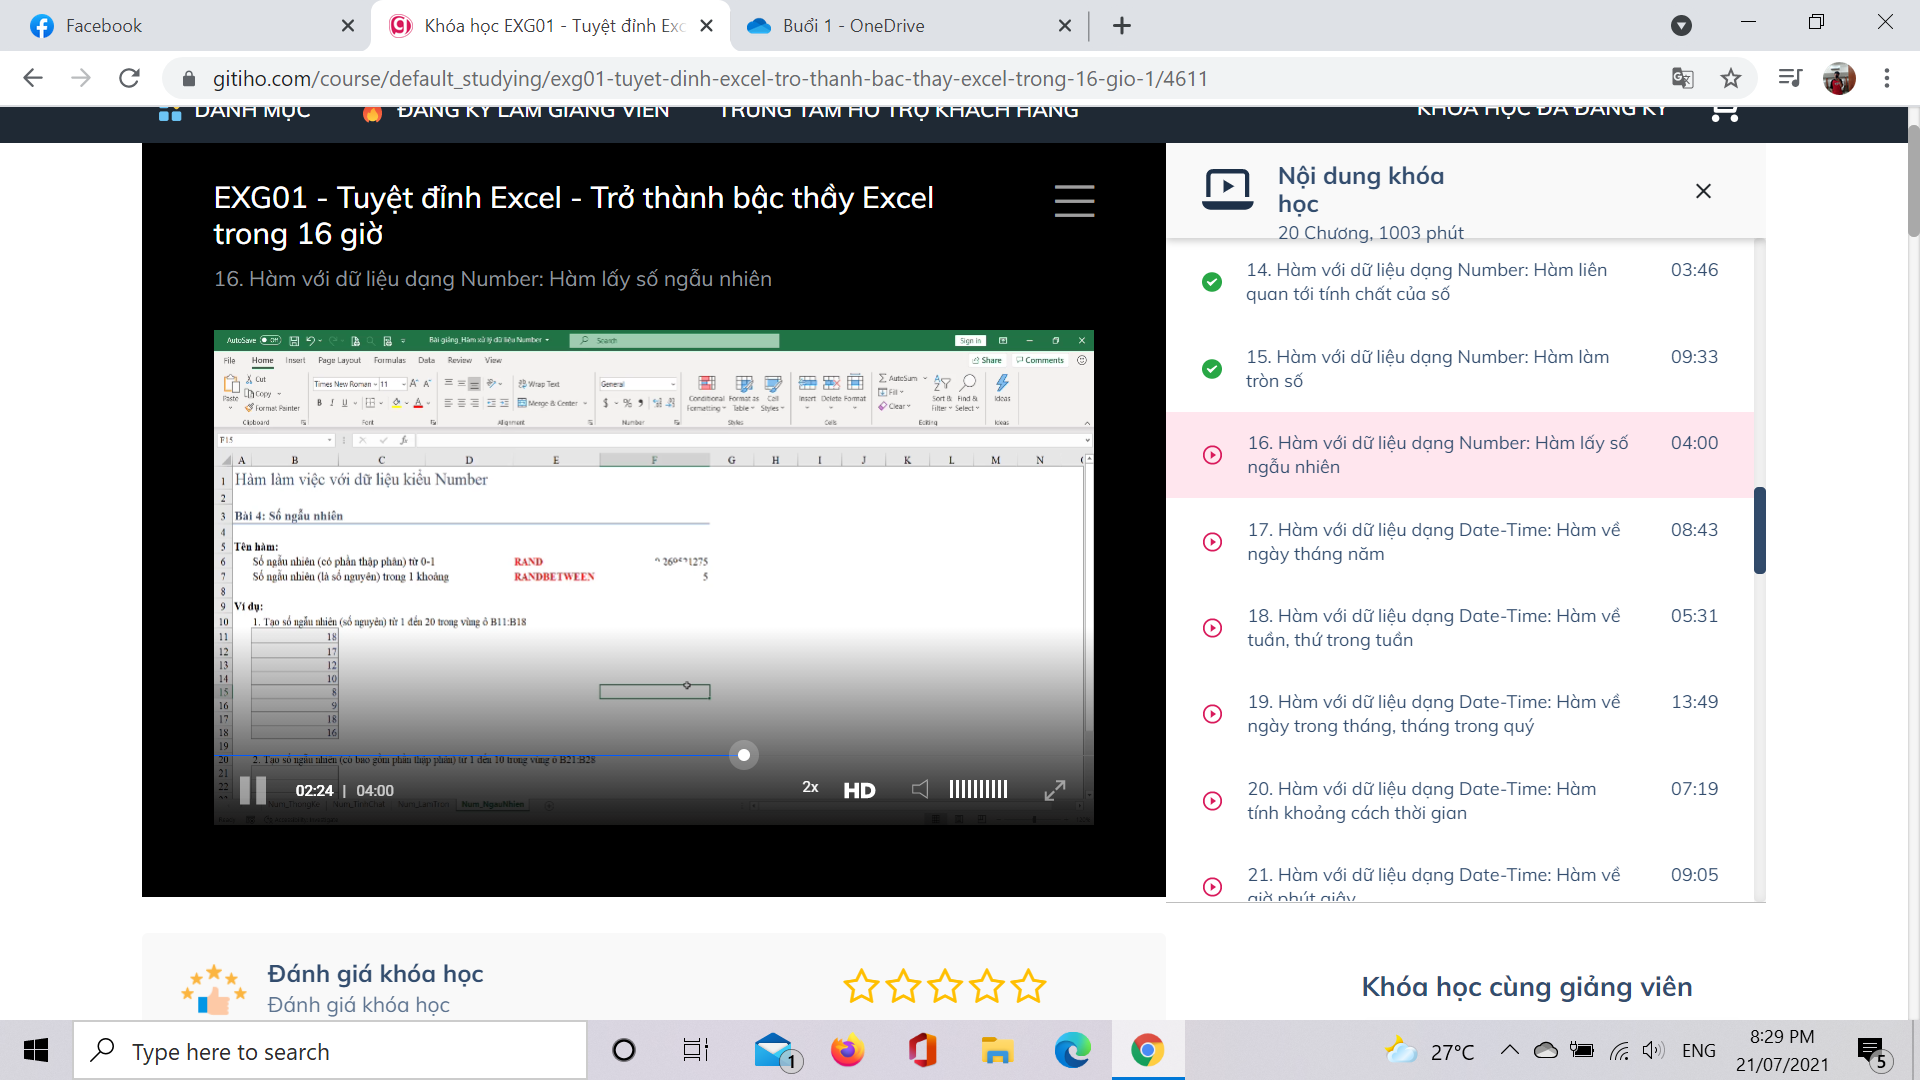Open Task View on the taskbar
Screen dimensions: 1920x1080
(x=696, y=1051)
